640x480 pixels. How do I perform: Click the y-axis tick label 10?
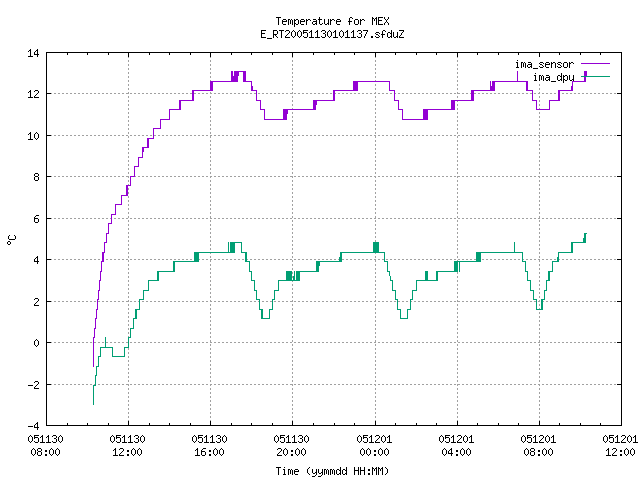tap(33, 136)
